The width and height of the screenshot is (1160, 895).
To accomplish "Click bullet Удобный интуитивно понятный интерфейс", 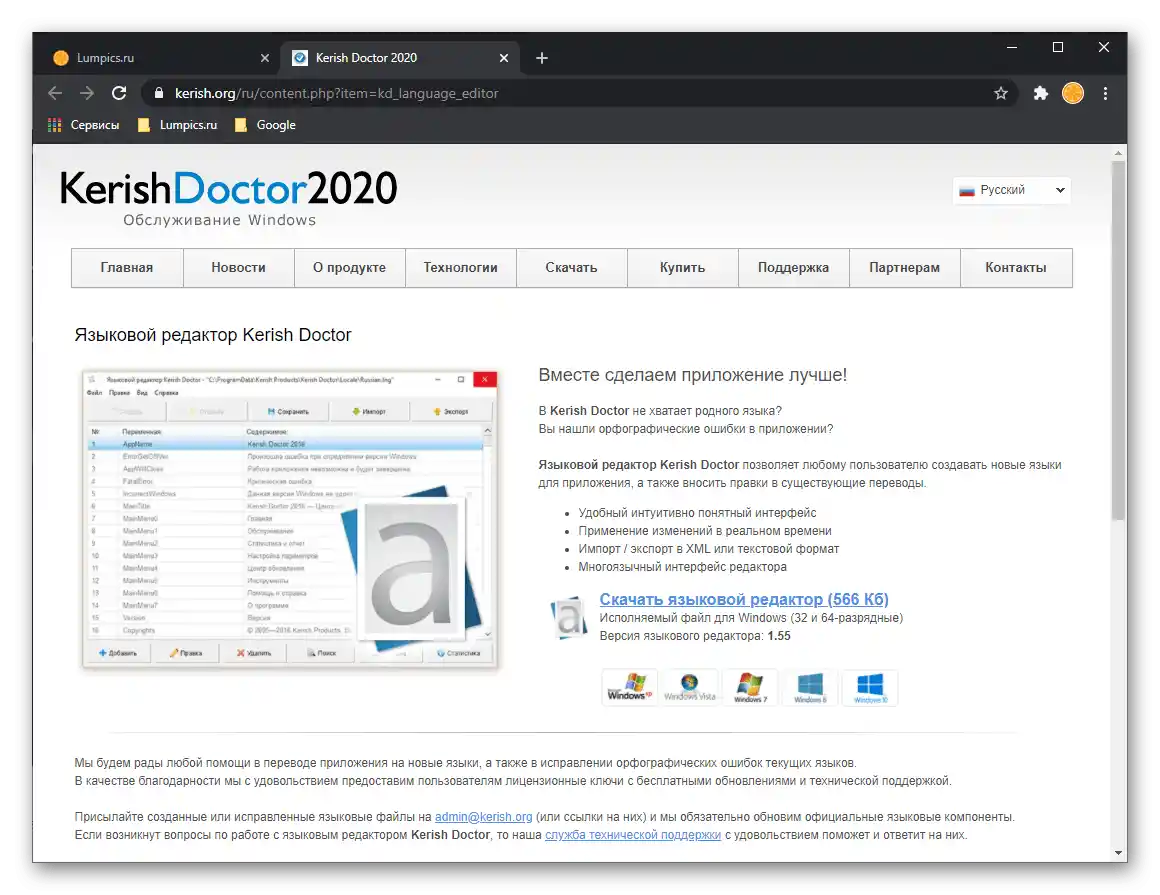I will [x=697, y=513].
